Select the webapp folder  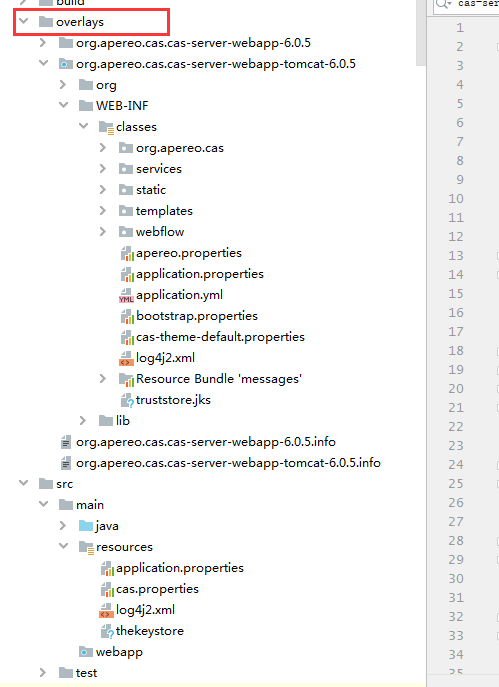click(119, 652)
